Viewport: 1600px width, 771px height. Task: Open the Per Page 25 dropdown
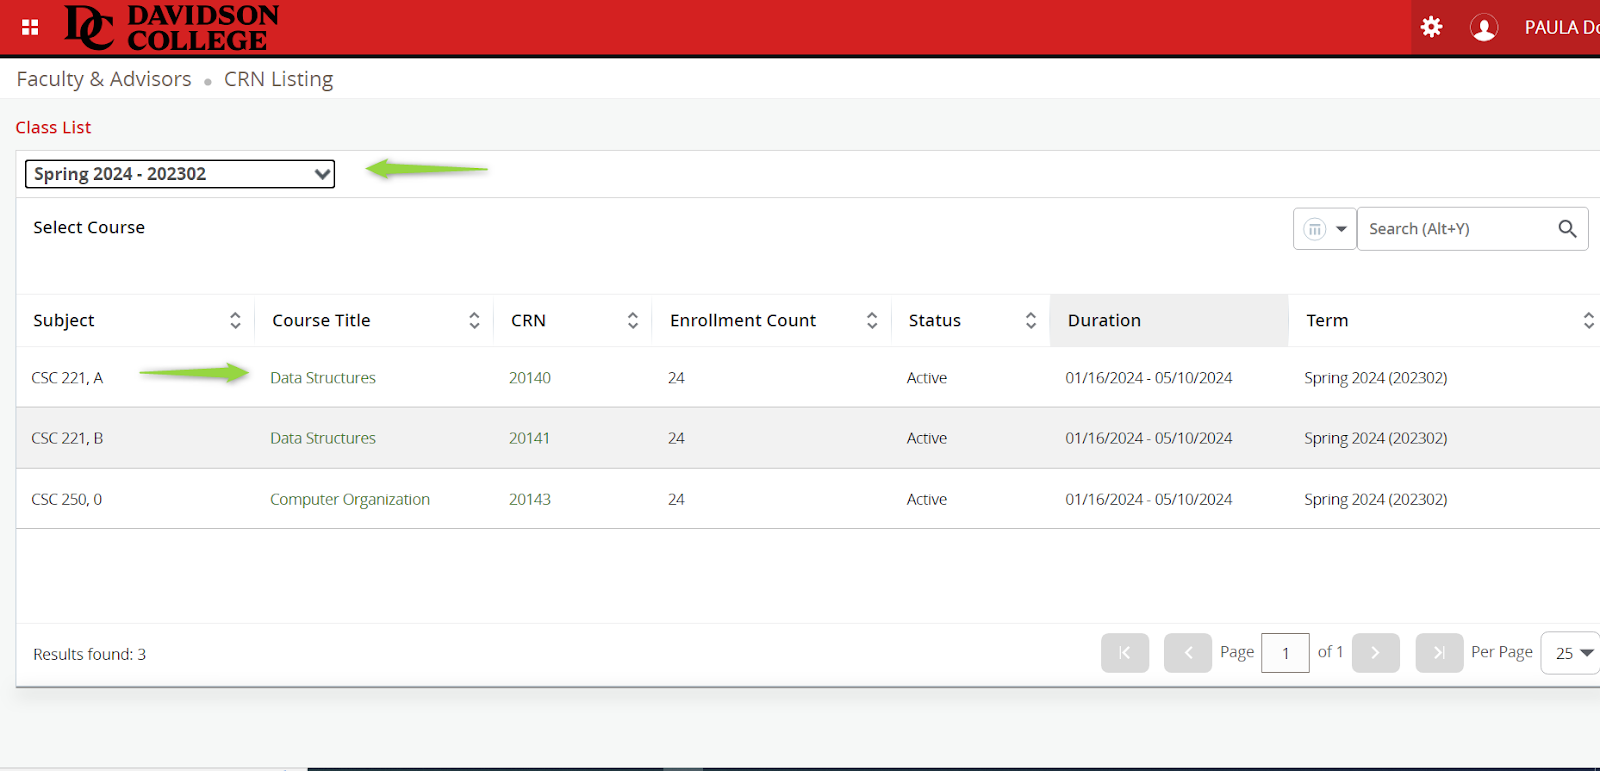tap(1571, 653)
